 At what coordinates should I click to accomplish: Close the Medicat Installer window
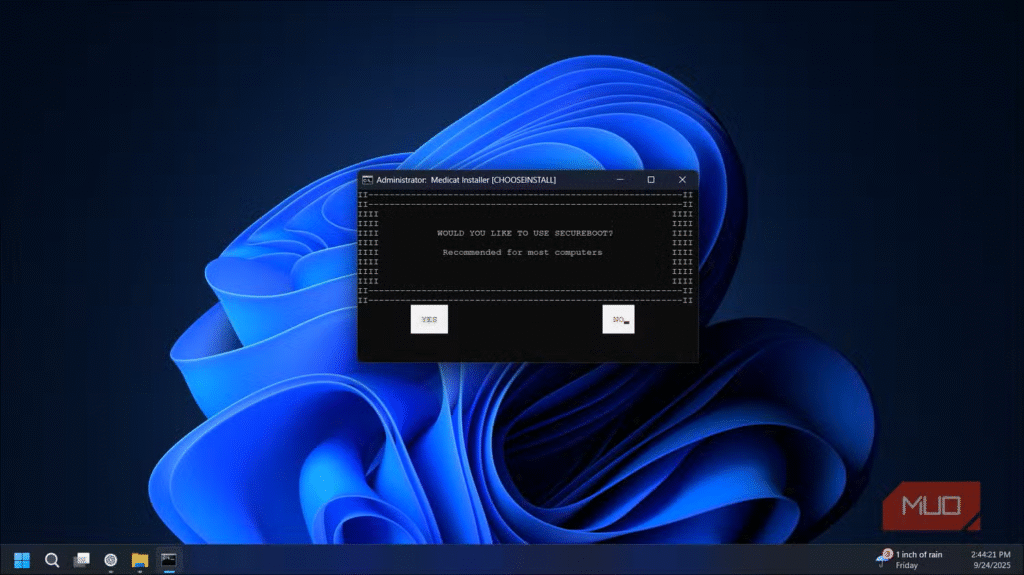682,180
